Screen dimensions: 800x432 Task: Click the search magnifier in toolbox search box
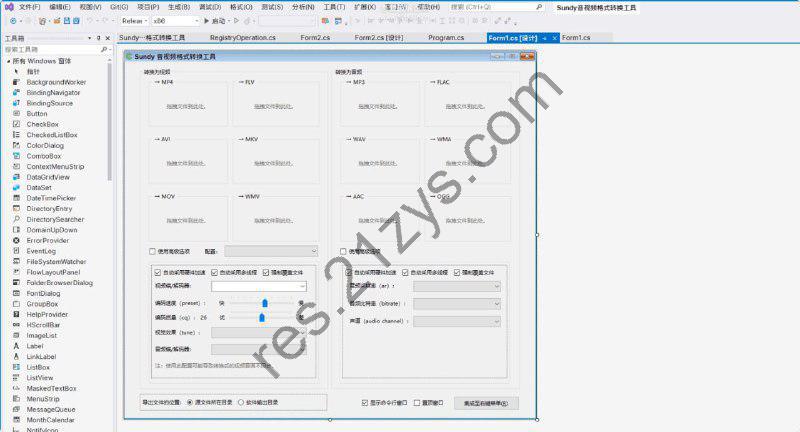104,49
